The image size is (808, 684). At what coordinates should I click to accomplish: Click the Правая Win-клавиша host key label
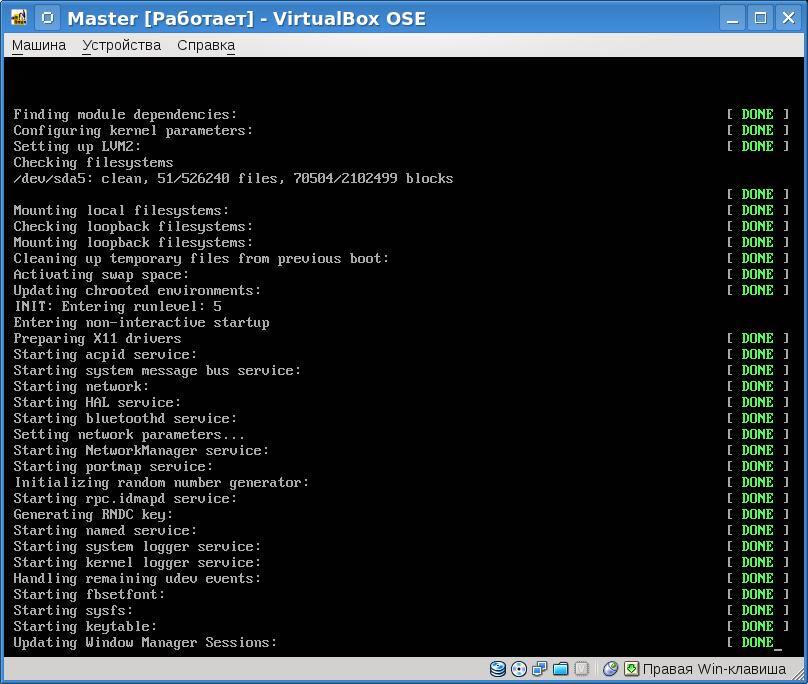pos(714,669)
